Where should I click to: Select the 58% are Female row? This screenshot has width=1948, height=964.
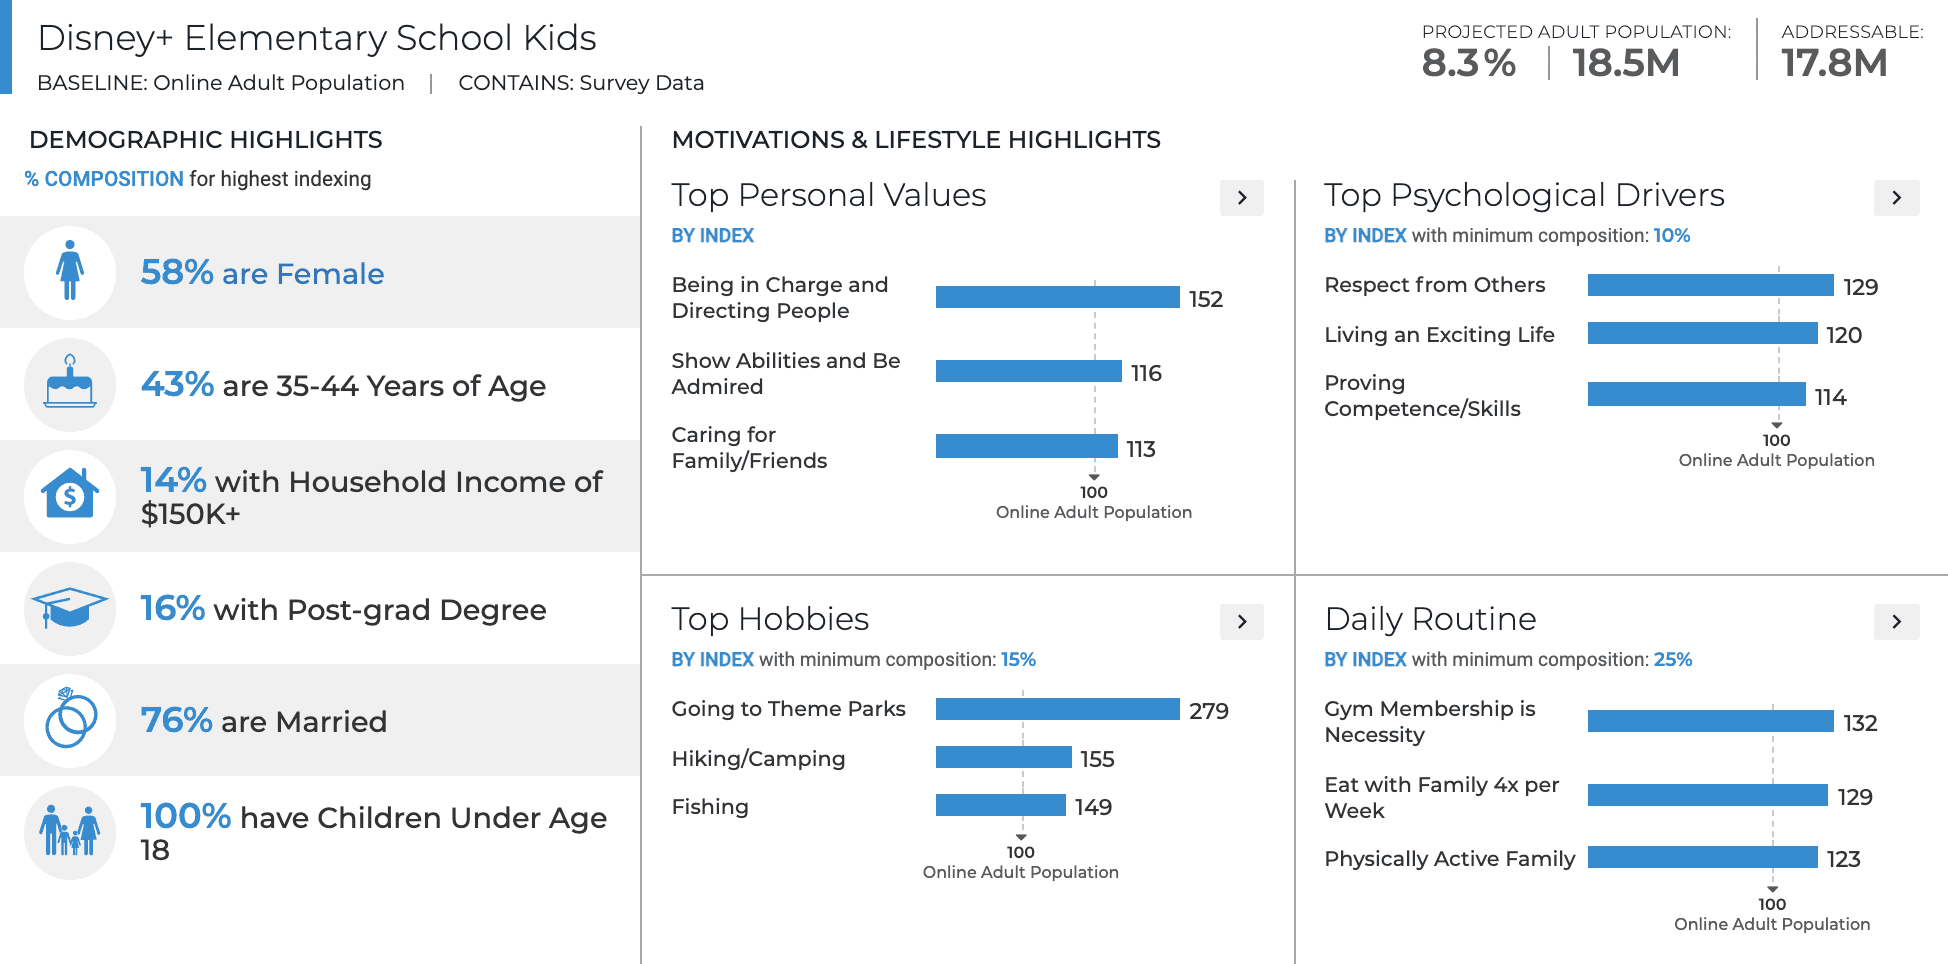tap(320, 272)
